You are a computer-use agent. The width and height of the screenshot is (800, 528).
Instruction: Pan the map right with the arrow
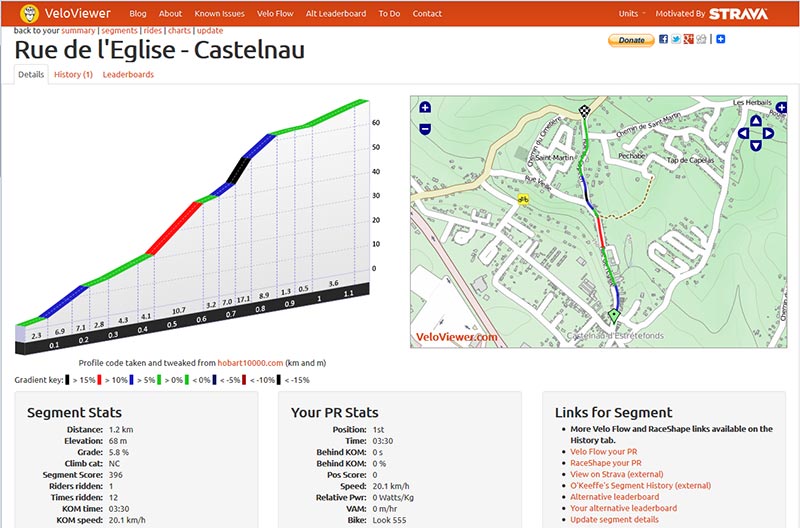768,134
